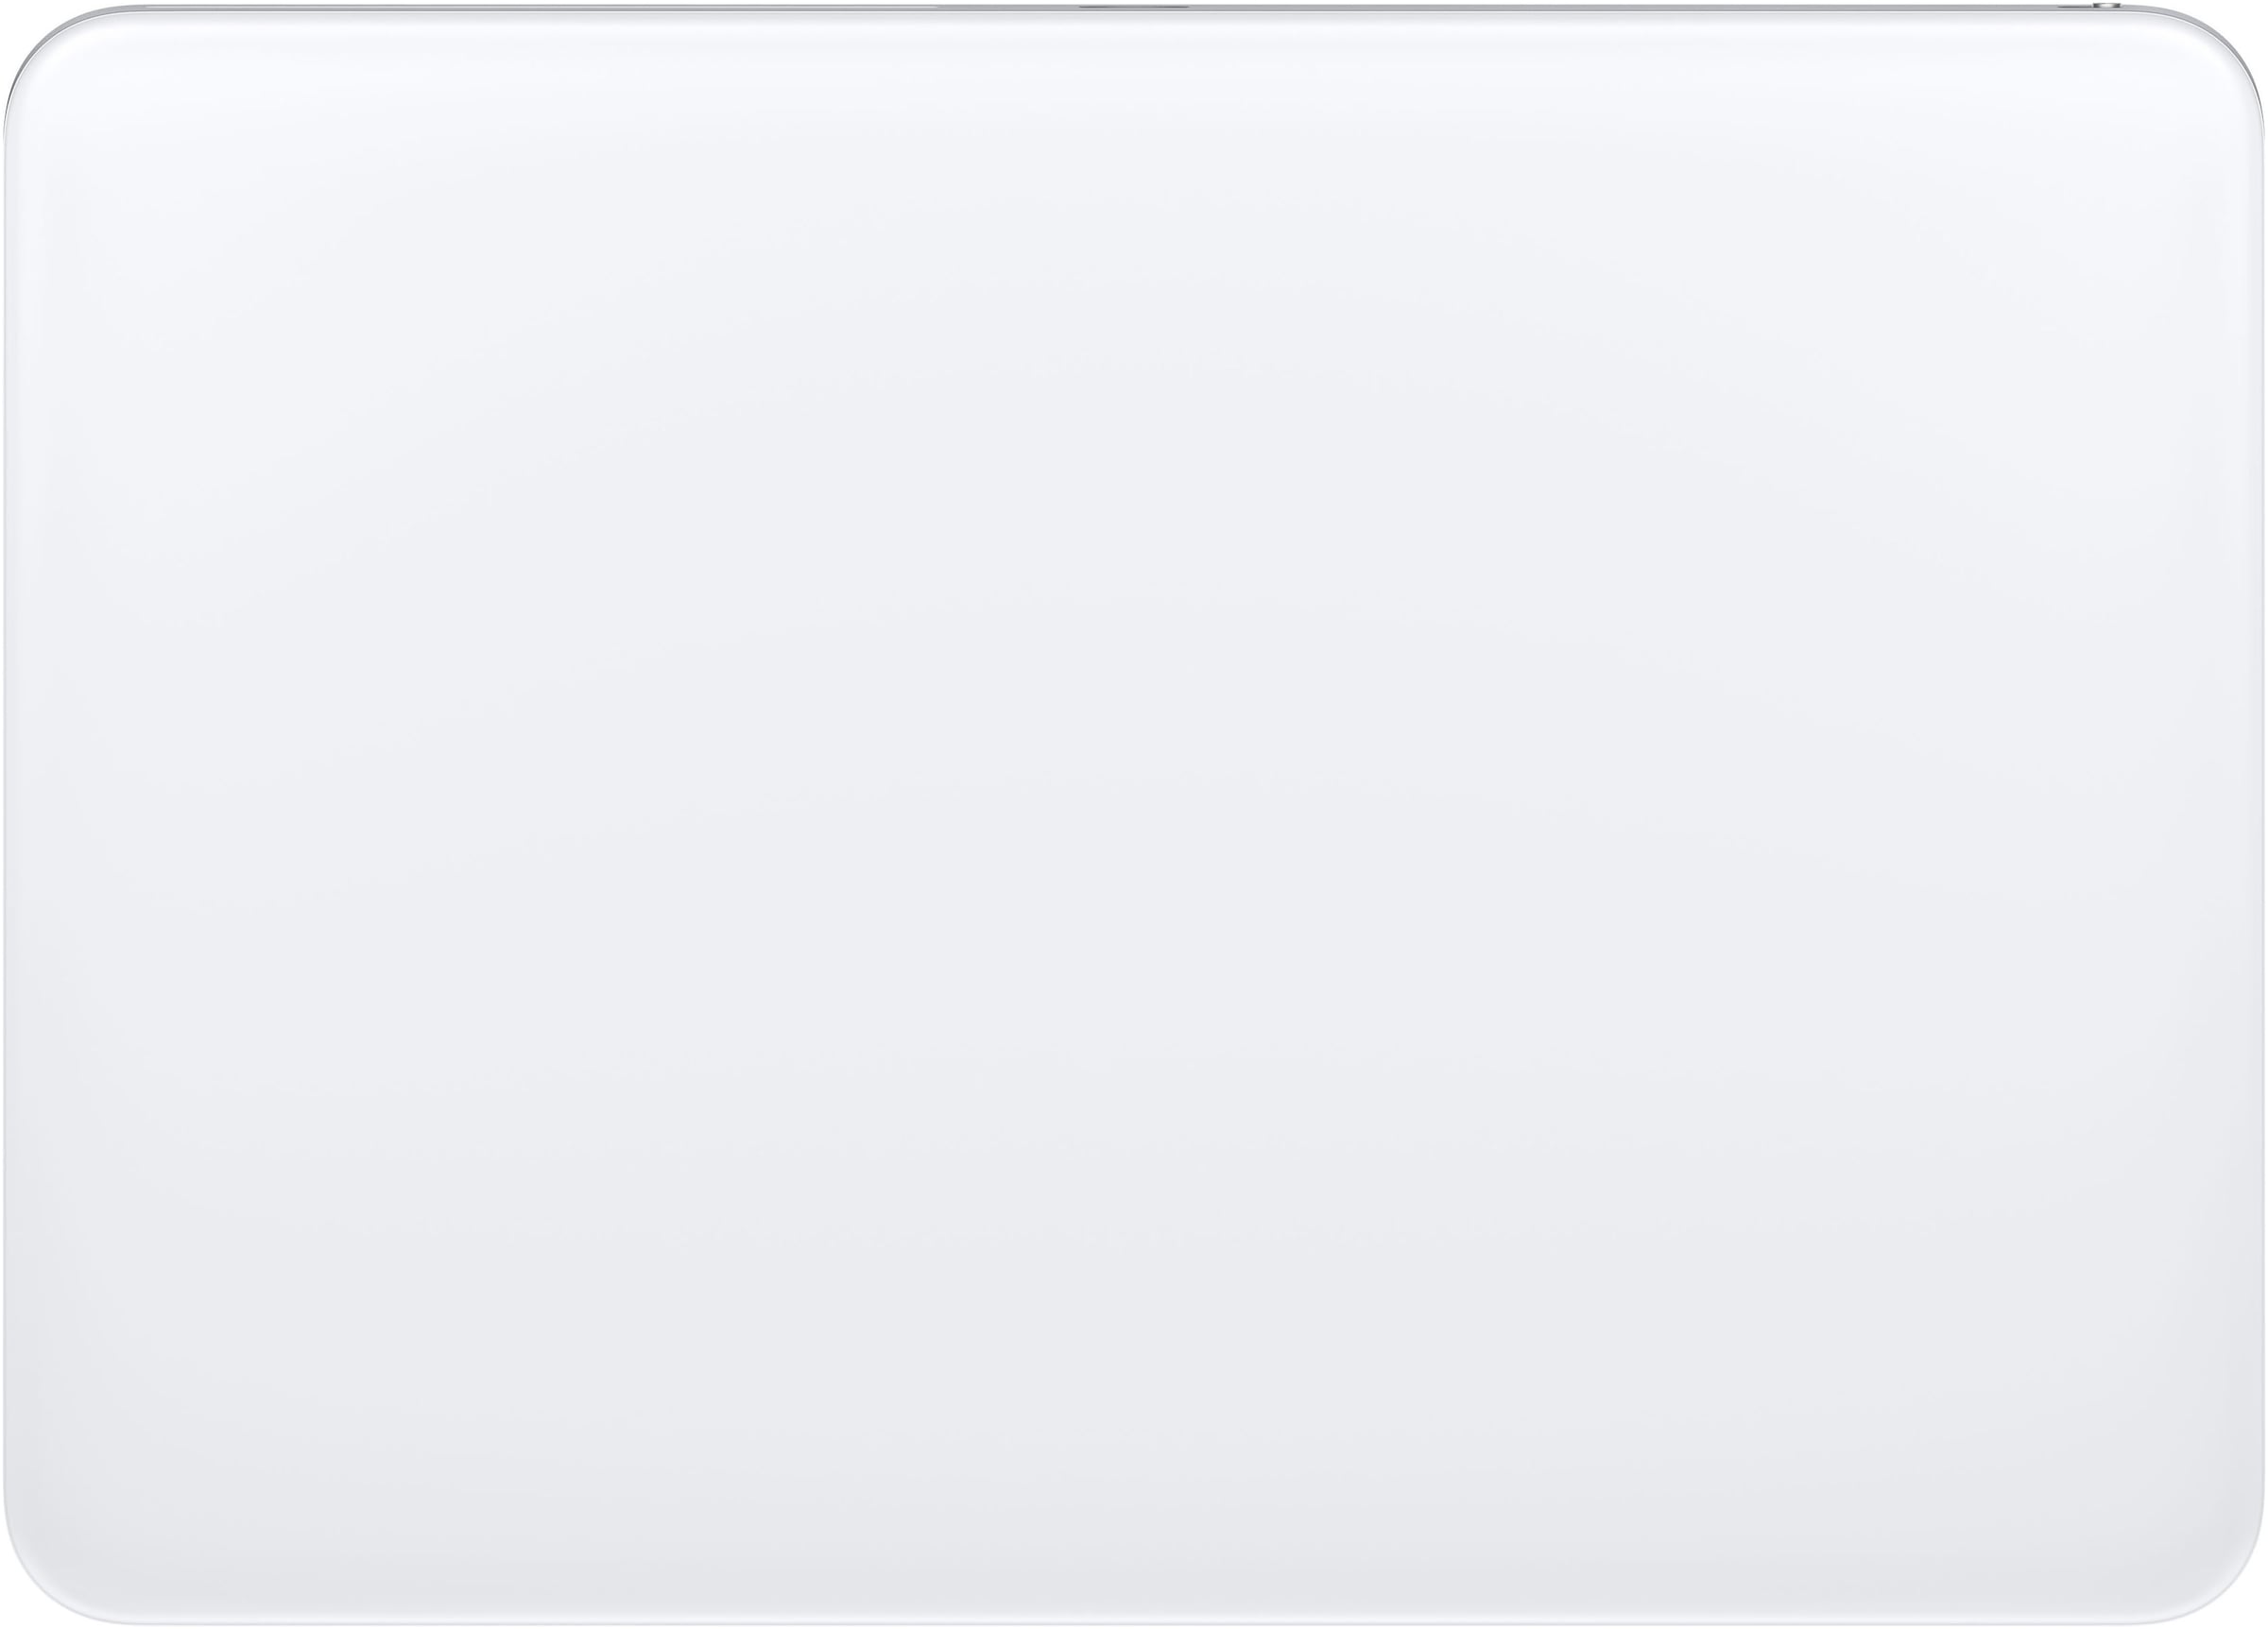Select the trackpad's bottom border edge

click(x=1134, y=1622)
